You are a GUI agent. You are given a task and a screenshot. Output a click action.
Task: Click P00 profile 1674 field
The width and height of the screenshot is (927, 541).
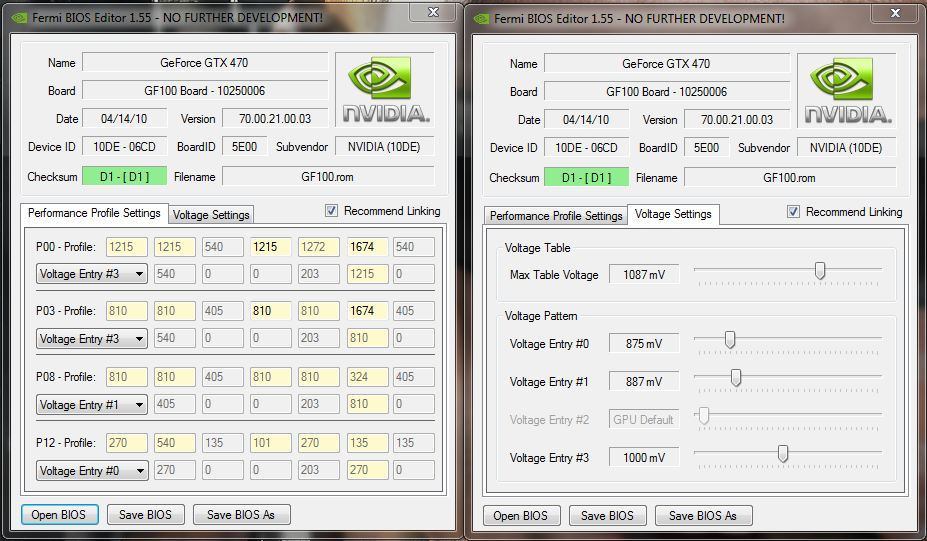click(367, 247)
